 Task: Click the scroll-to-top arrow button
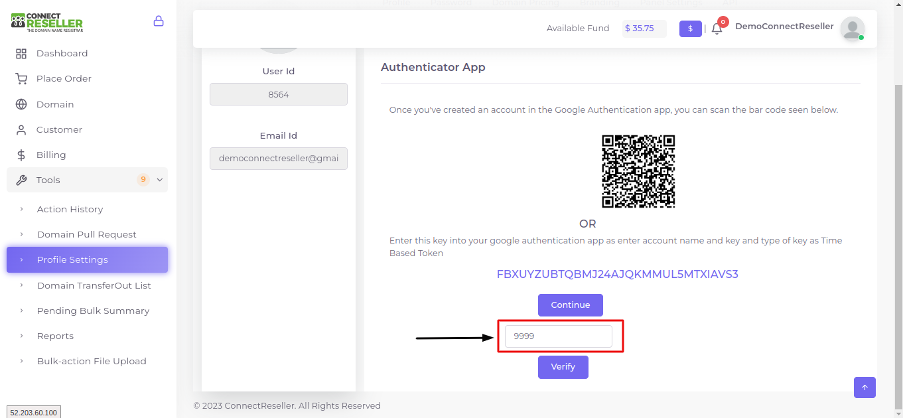tap(865, 387)
